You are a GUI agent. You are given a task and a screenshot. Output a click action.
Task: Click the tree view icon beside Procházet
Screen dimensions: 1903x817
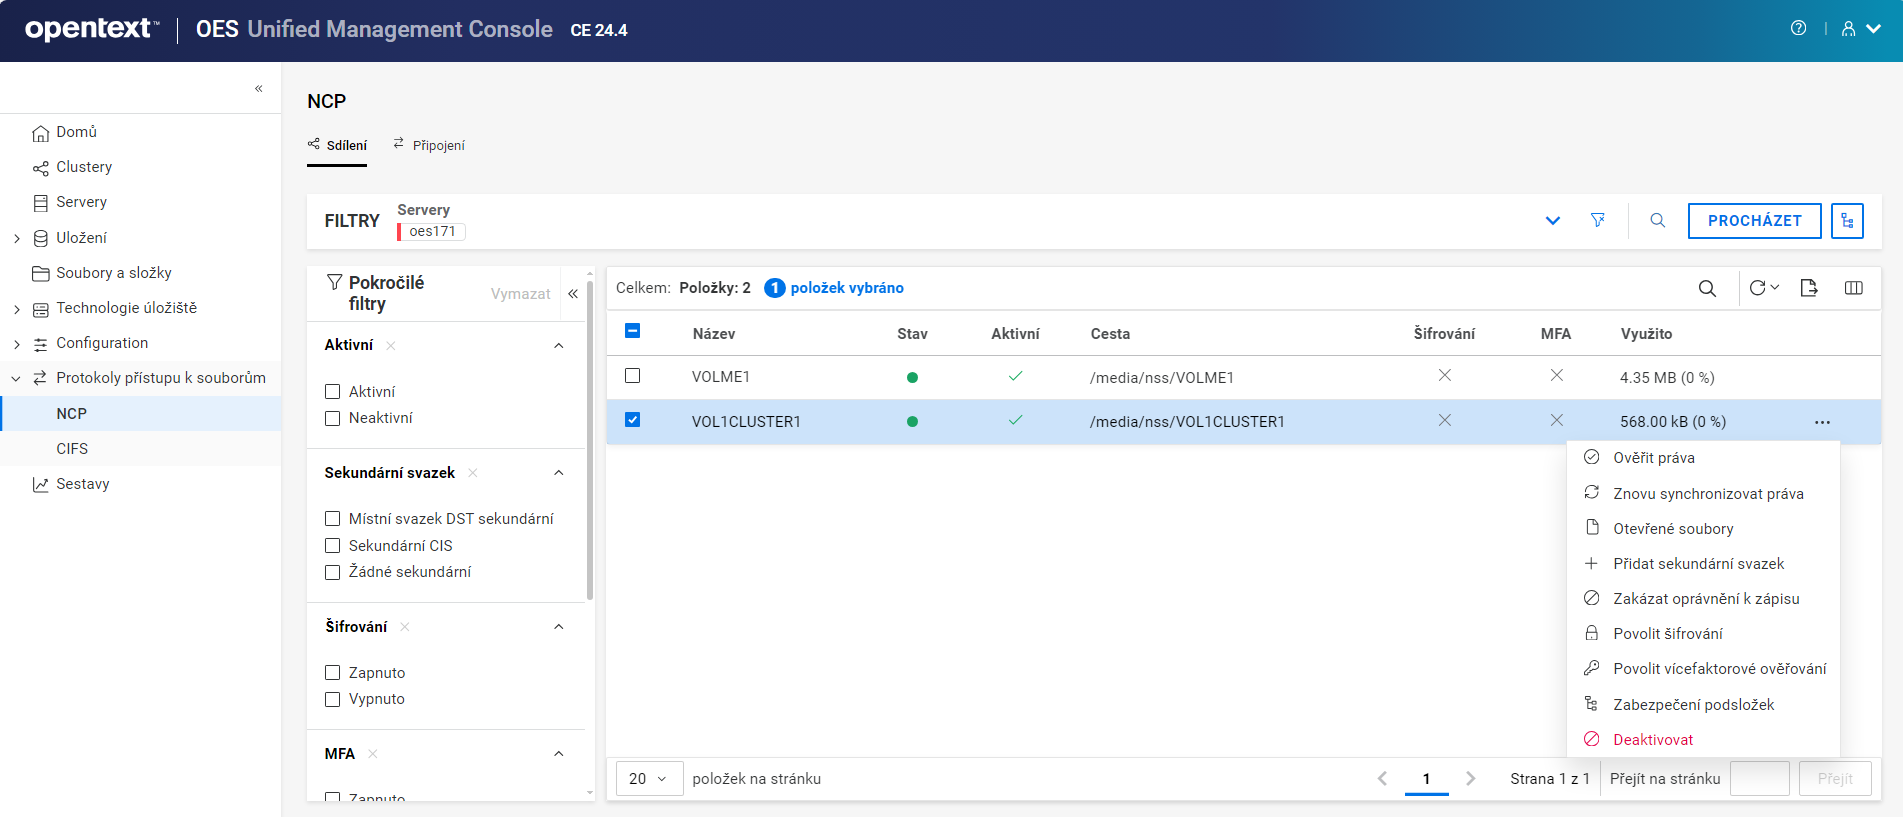coord(1847,221)
